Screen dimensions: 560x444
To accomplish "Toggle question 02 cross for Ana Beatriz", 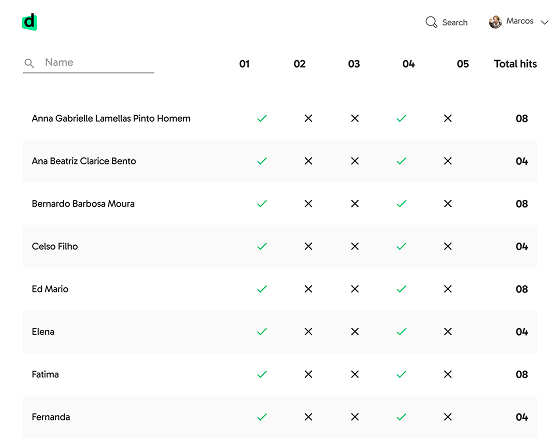I will point(308,161).
